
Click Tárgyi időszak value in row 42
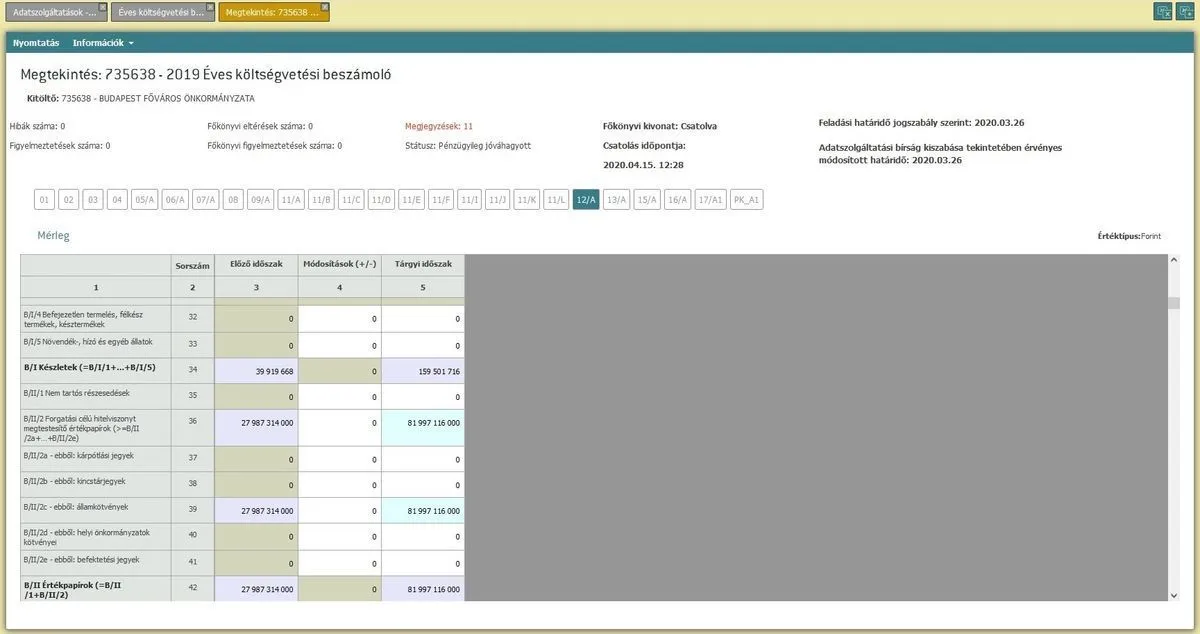click(422, 590)
